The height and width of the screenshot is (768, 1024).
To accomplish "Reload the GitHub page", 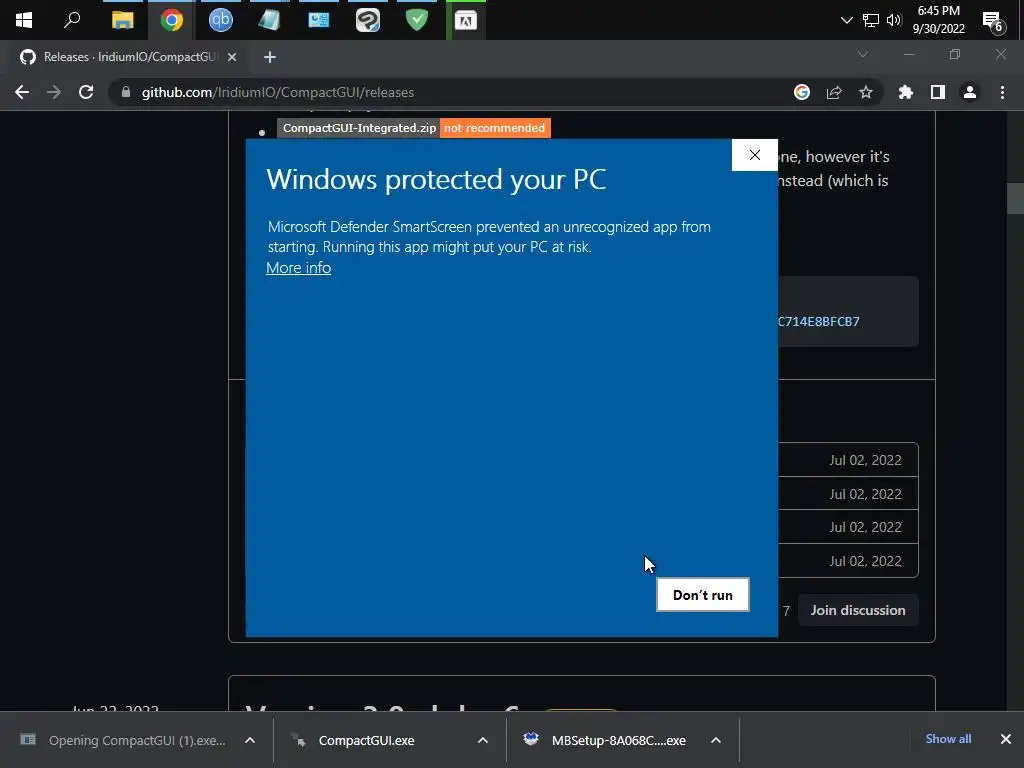I will (86, 92).
